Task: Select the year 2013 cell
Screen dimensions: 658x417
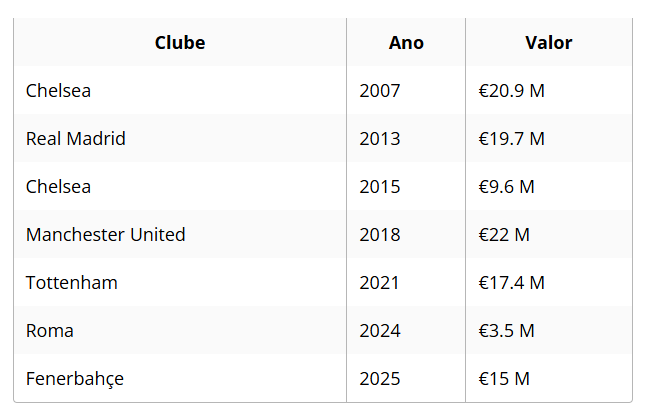Action: 380,139
